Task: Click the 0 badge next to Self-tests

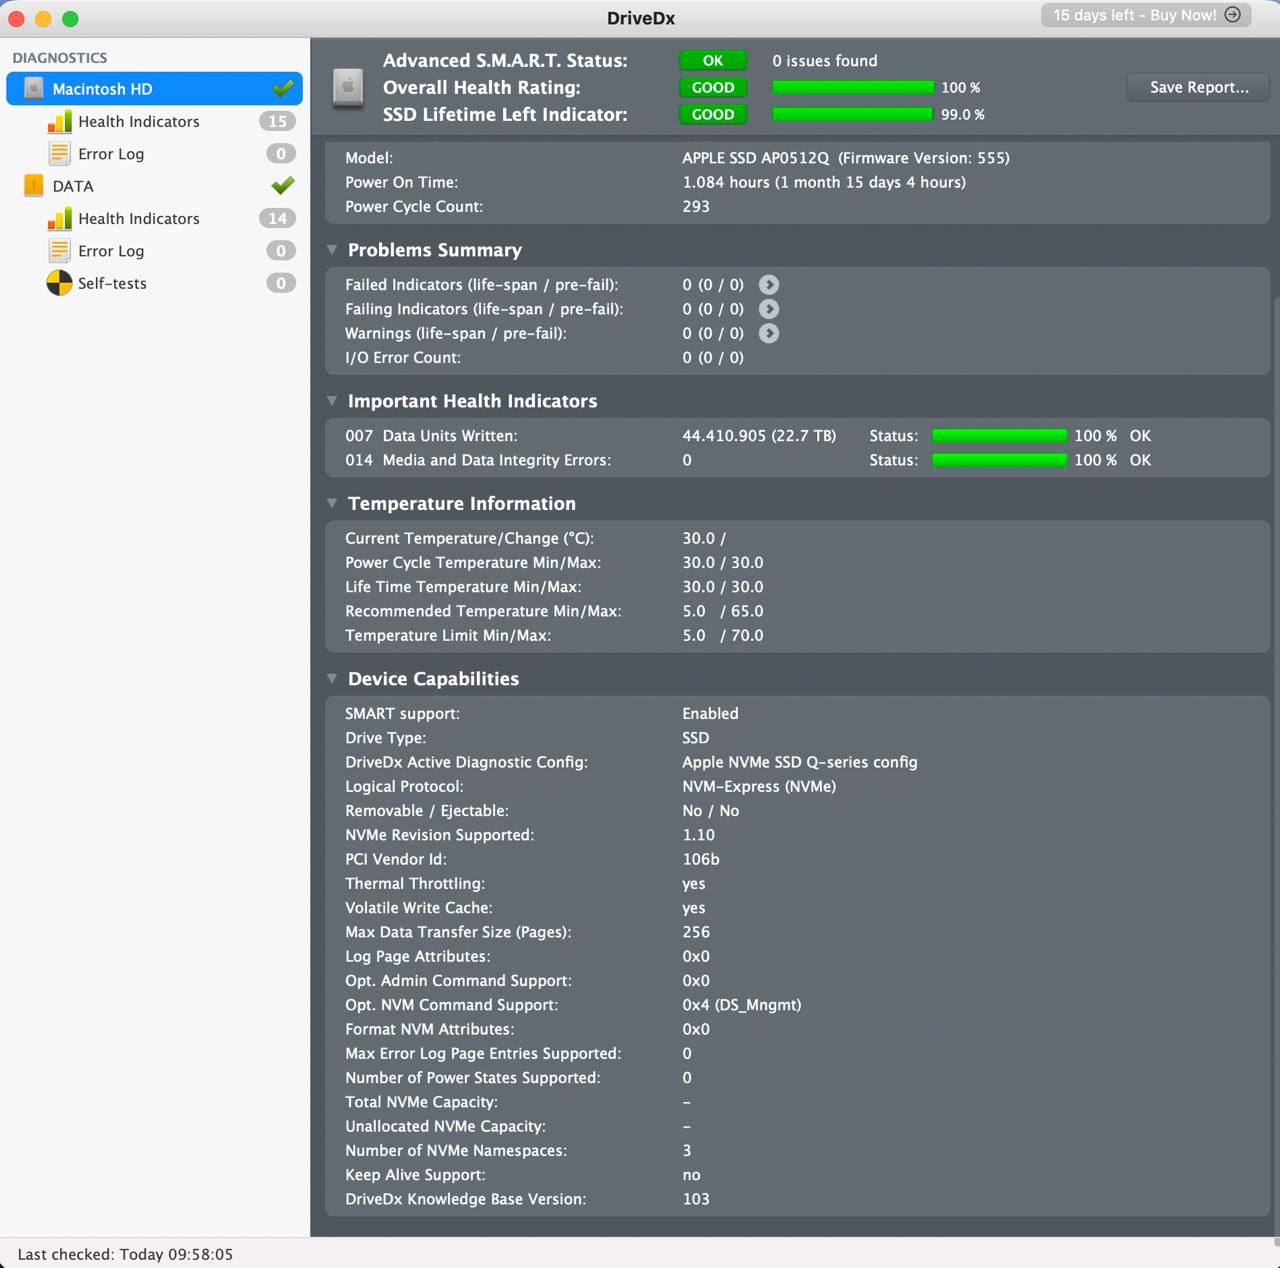Action: coord(281,283)
